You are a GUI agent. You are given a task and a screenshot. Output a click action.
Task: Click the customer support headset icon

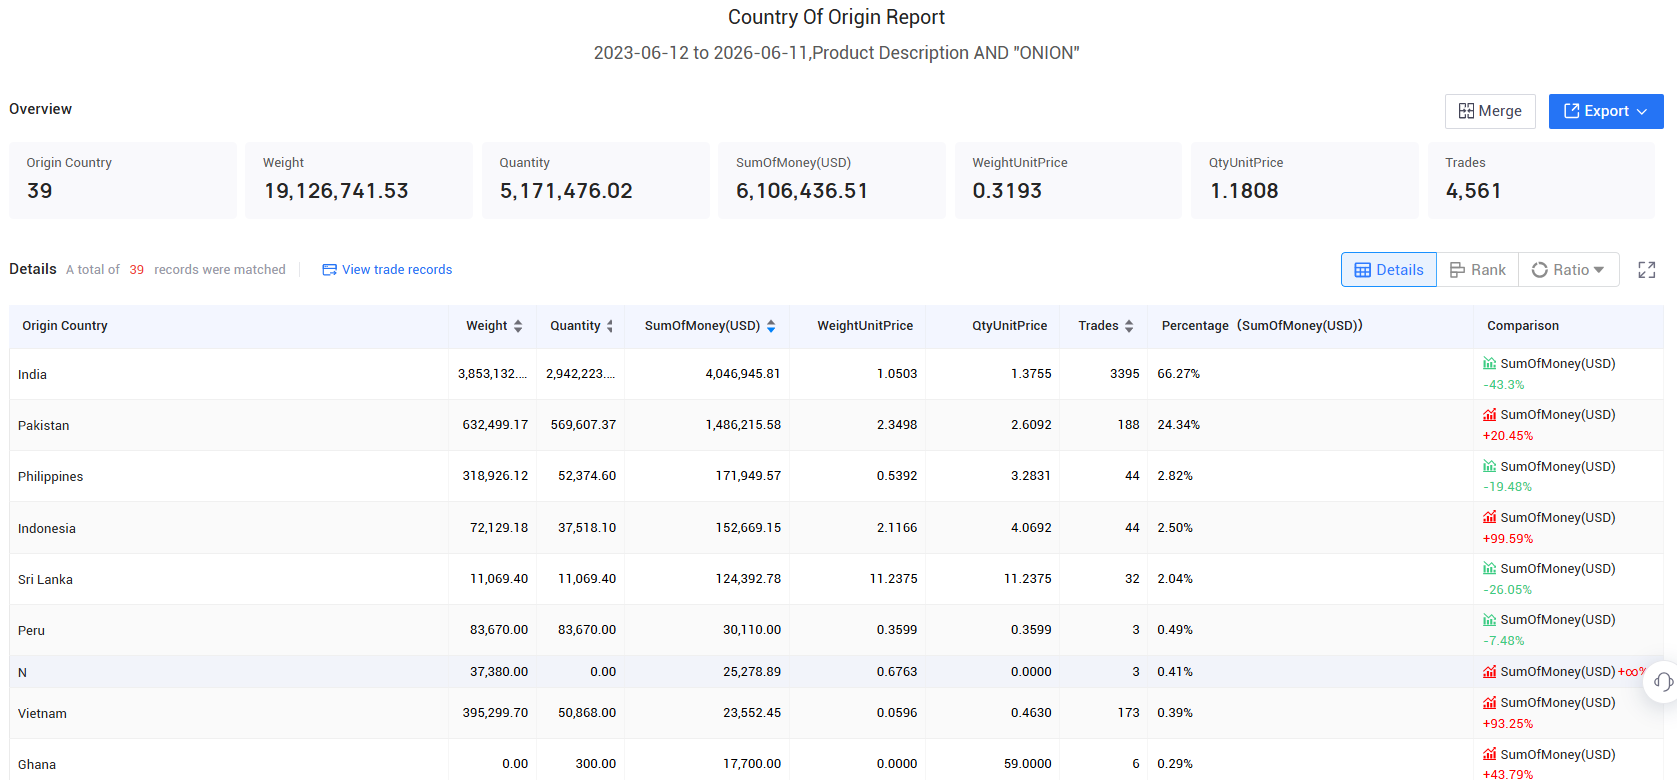pyautogui.click(x=1662, y=681)
